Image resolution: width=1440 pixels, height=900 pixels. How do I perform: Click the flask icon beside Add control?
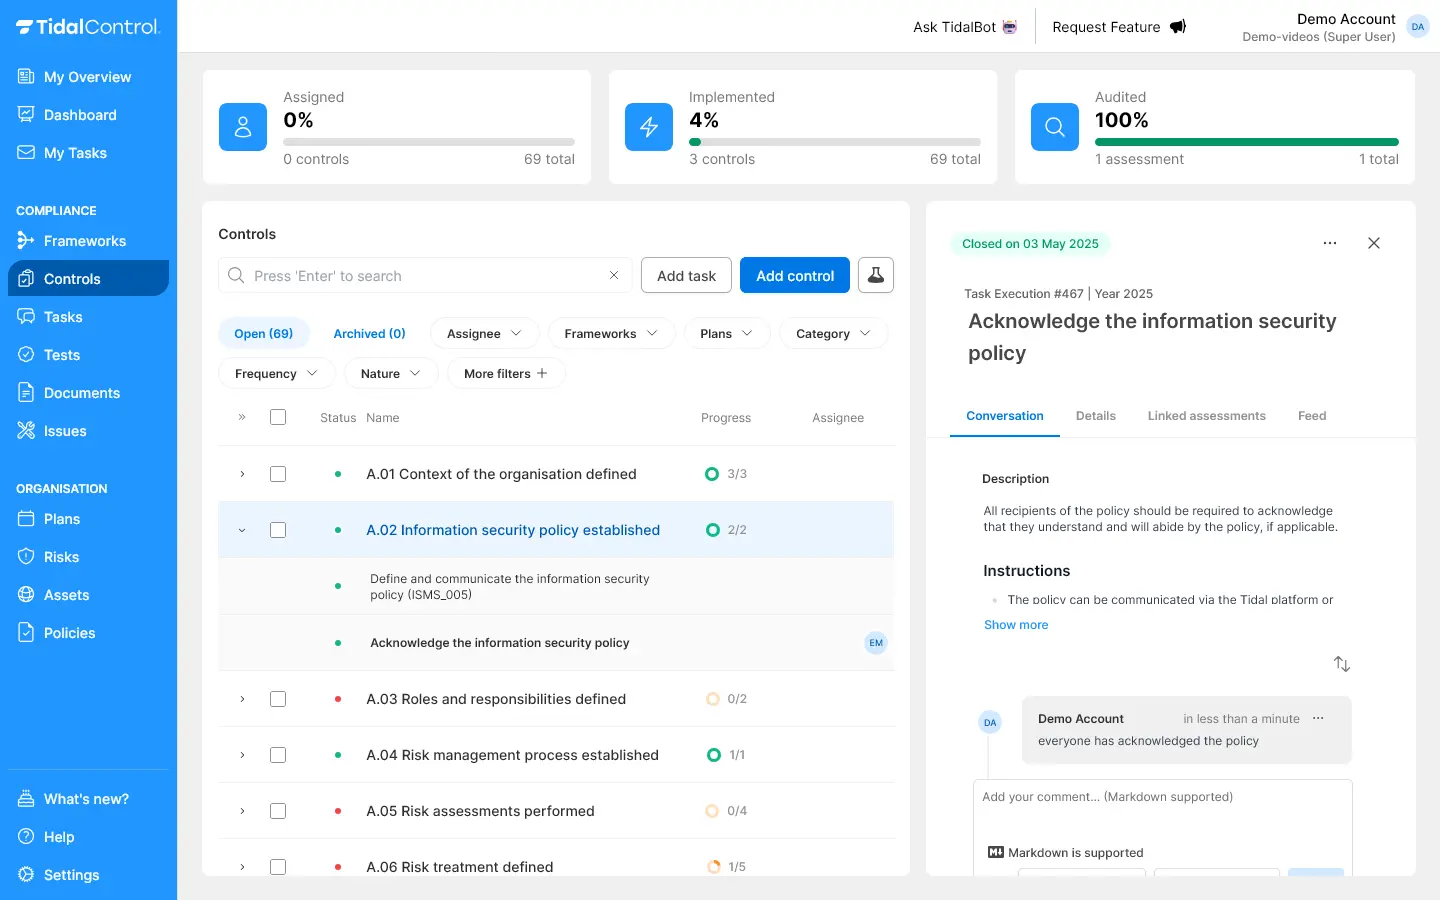click(x=875, y=275)
